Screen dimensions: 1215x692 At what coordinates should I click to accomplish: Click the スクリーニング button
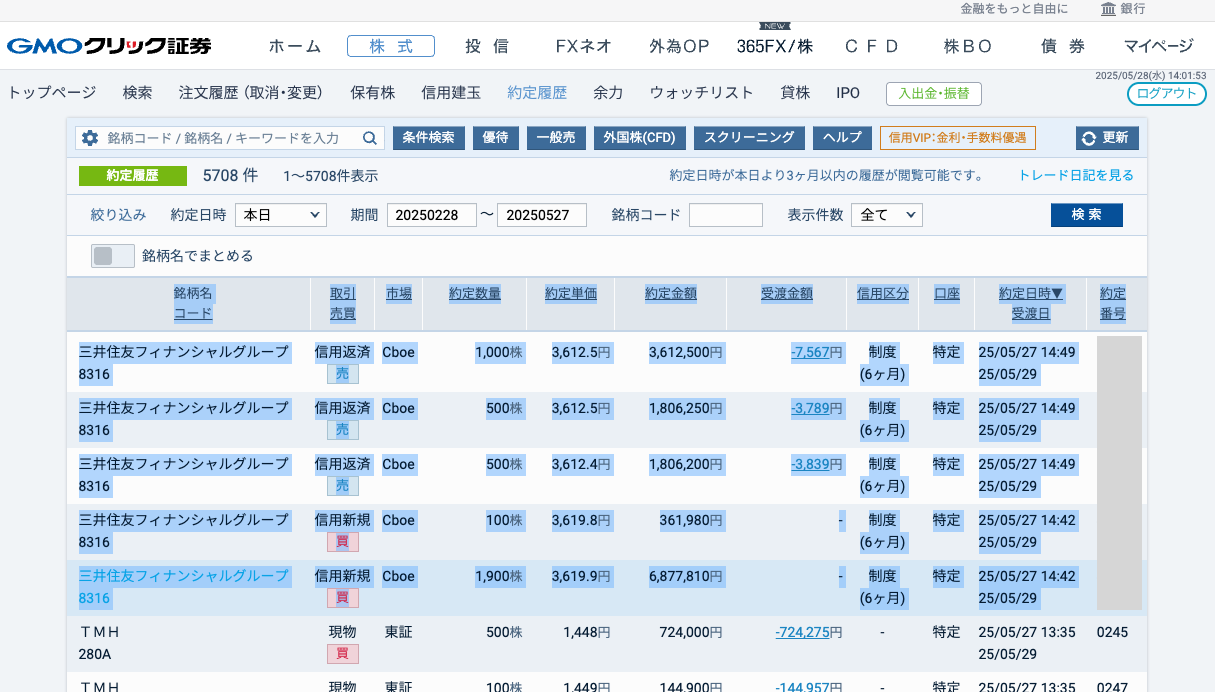pyautogui.click(x=749, y=138)
